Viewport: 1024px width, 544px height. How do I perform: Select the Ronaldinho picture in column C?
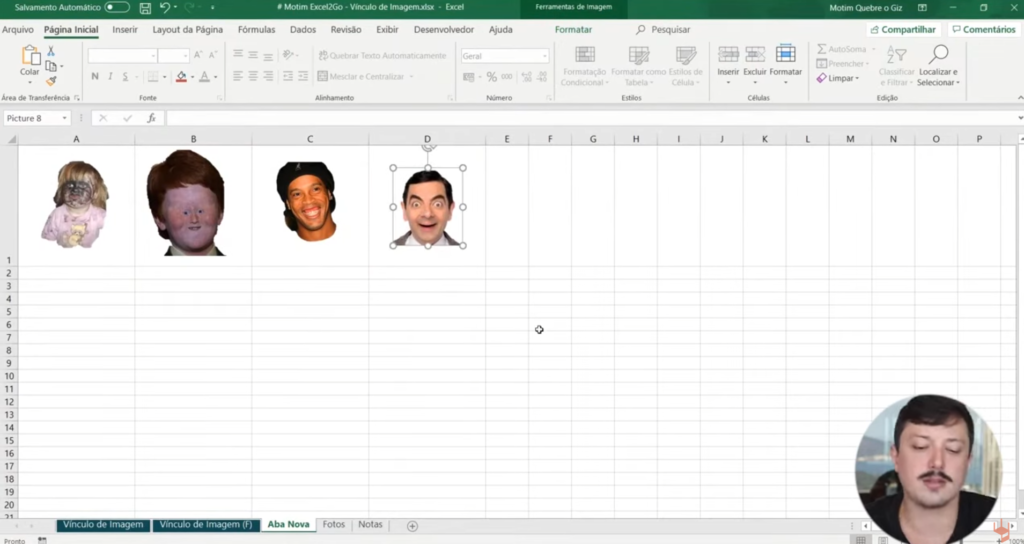pyautogui.click(x=306, y=201)
